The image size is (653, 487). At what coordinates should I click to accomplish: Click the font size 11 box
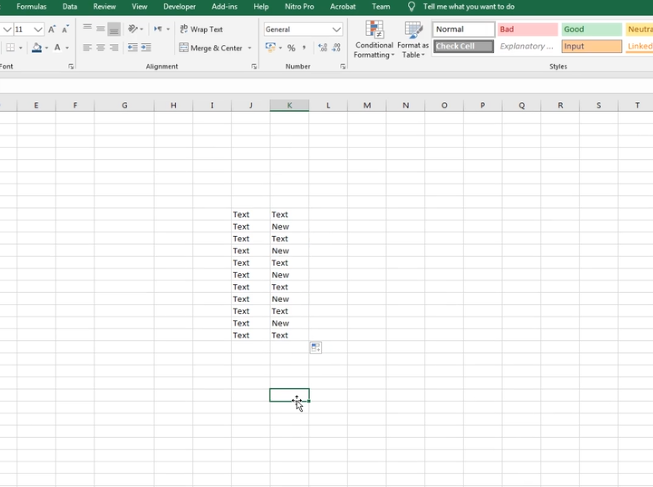click(x=22, y=29)
